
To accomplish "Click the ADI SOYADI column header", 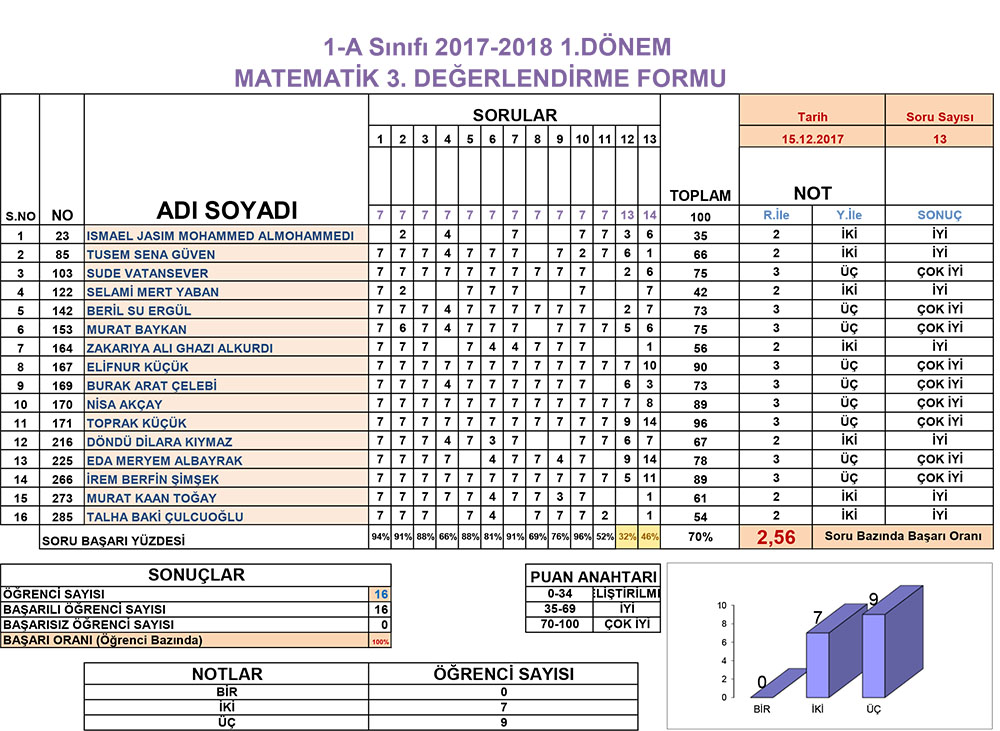I will 226,210.
